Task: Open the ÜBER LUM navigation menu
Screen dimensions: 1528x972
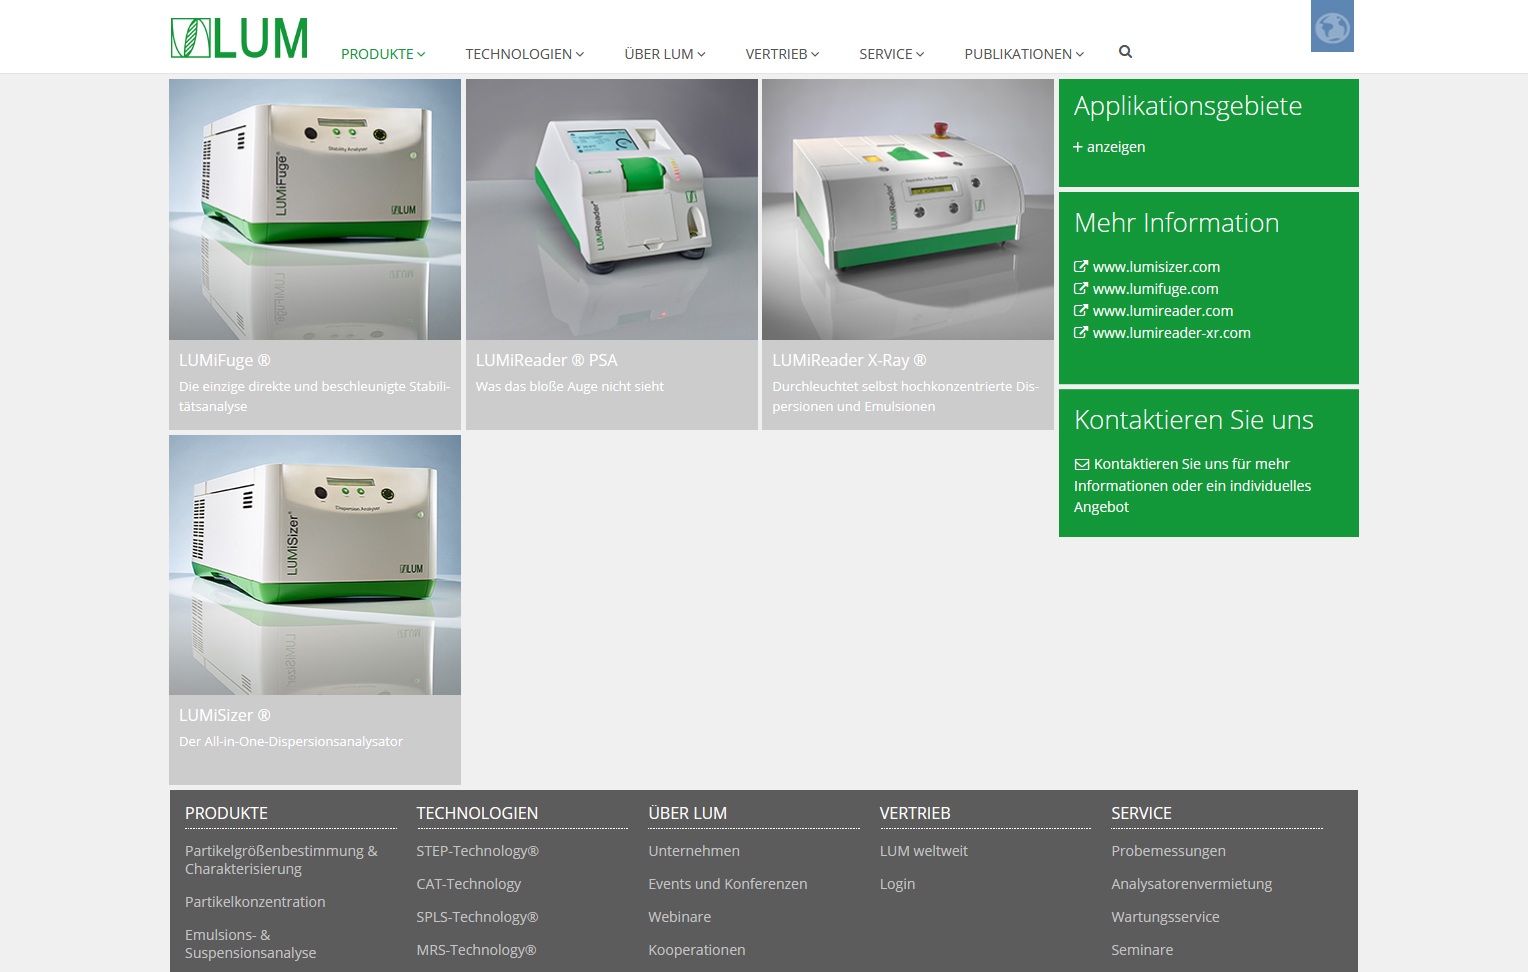Action: [664, 54]
